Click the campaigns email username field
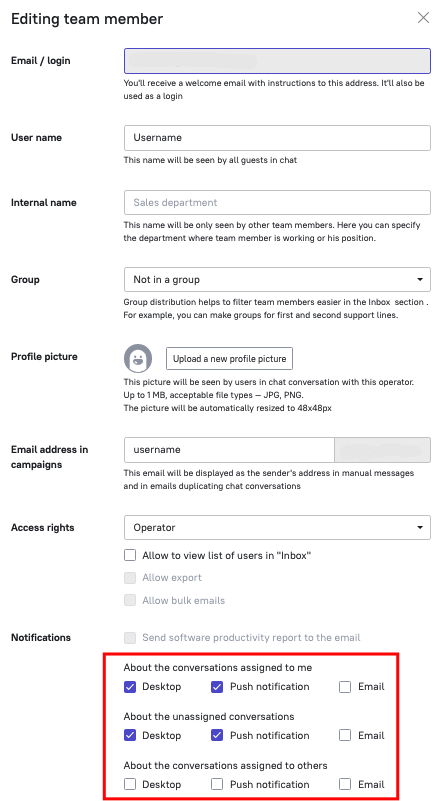Image resolution: width=443 pixels, height=801 pixels. pyautogui.click(x=229, y=450)
